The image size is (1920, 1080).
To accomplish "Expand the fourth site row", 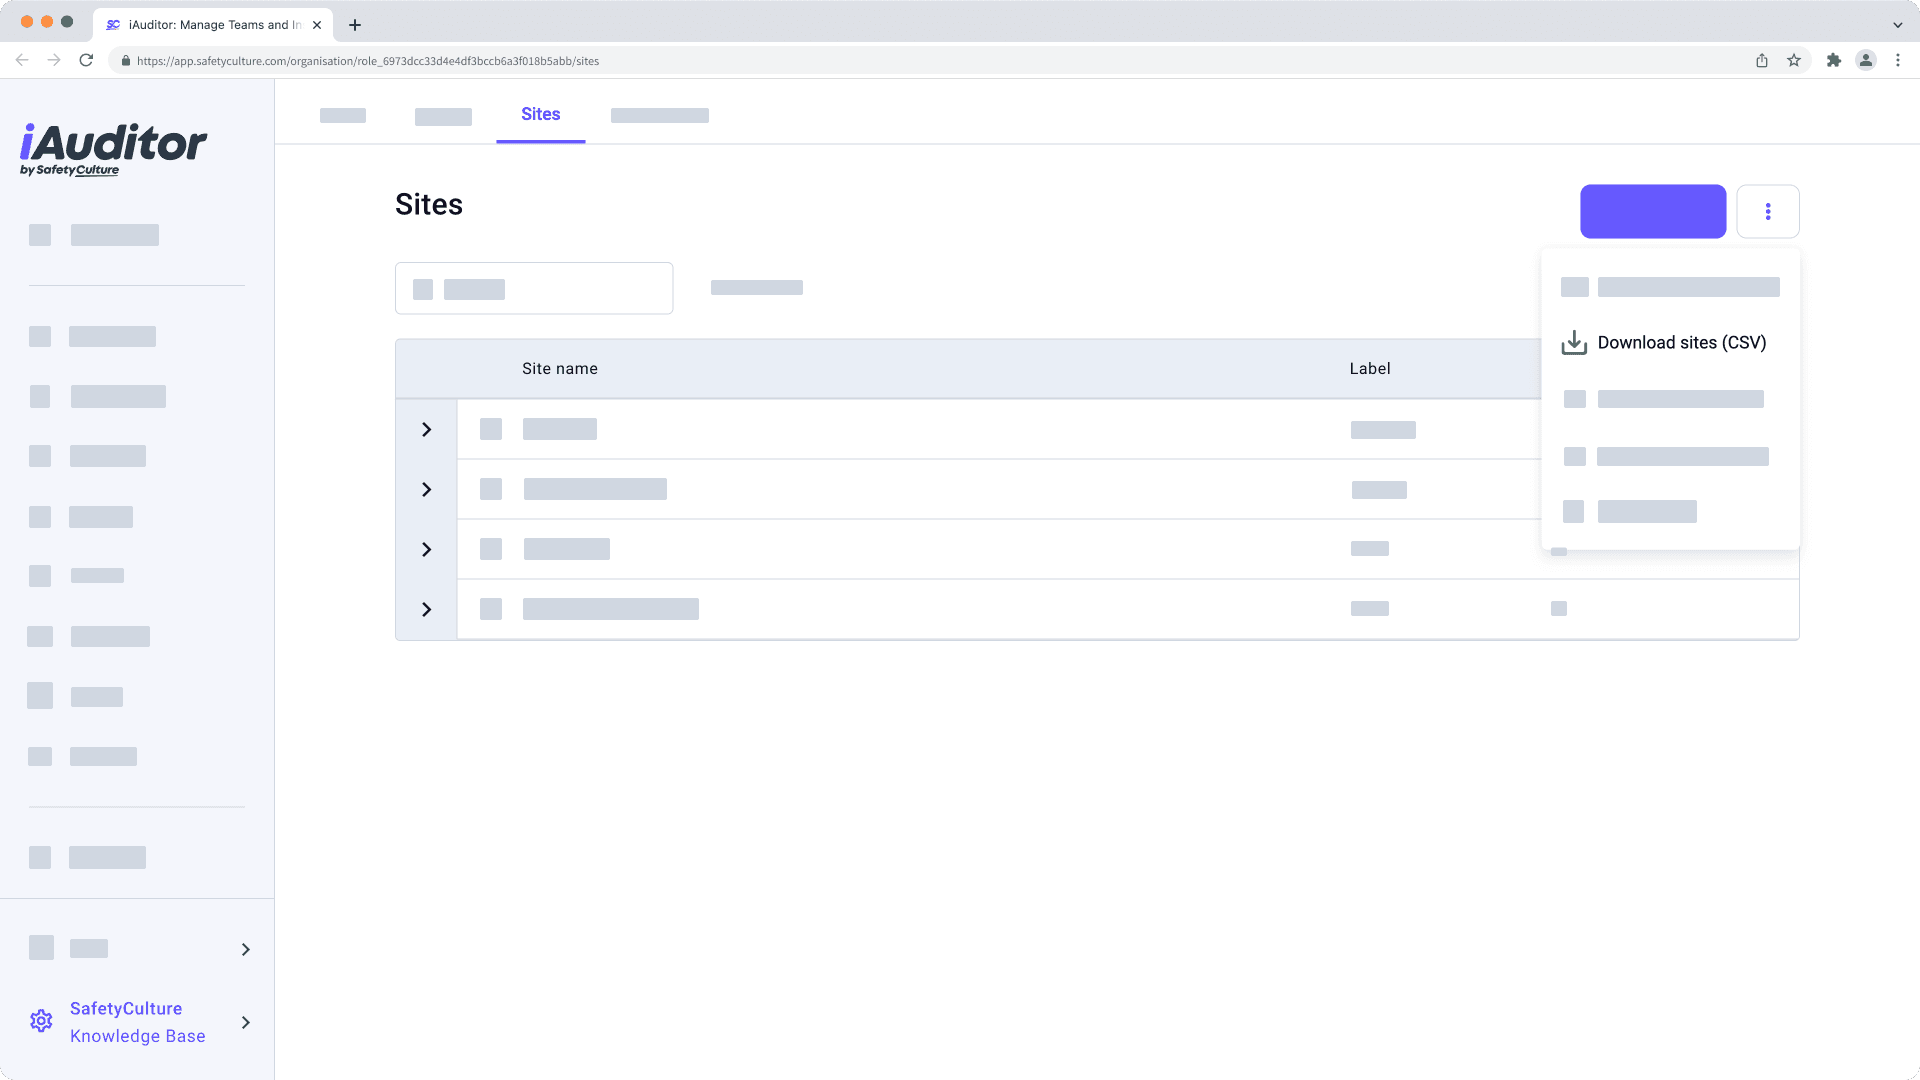I will tap(426, 609).
